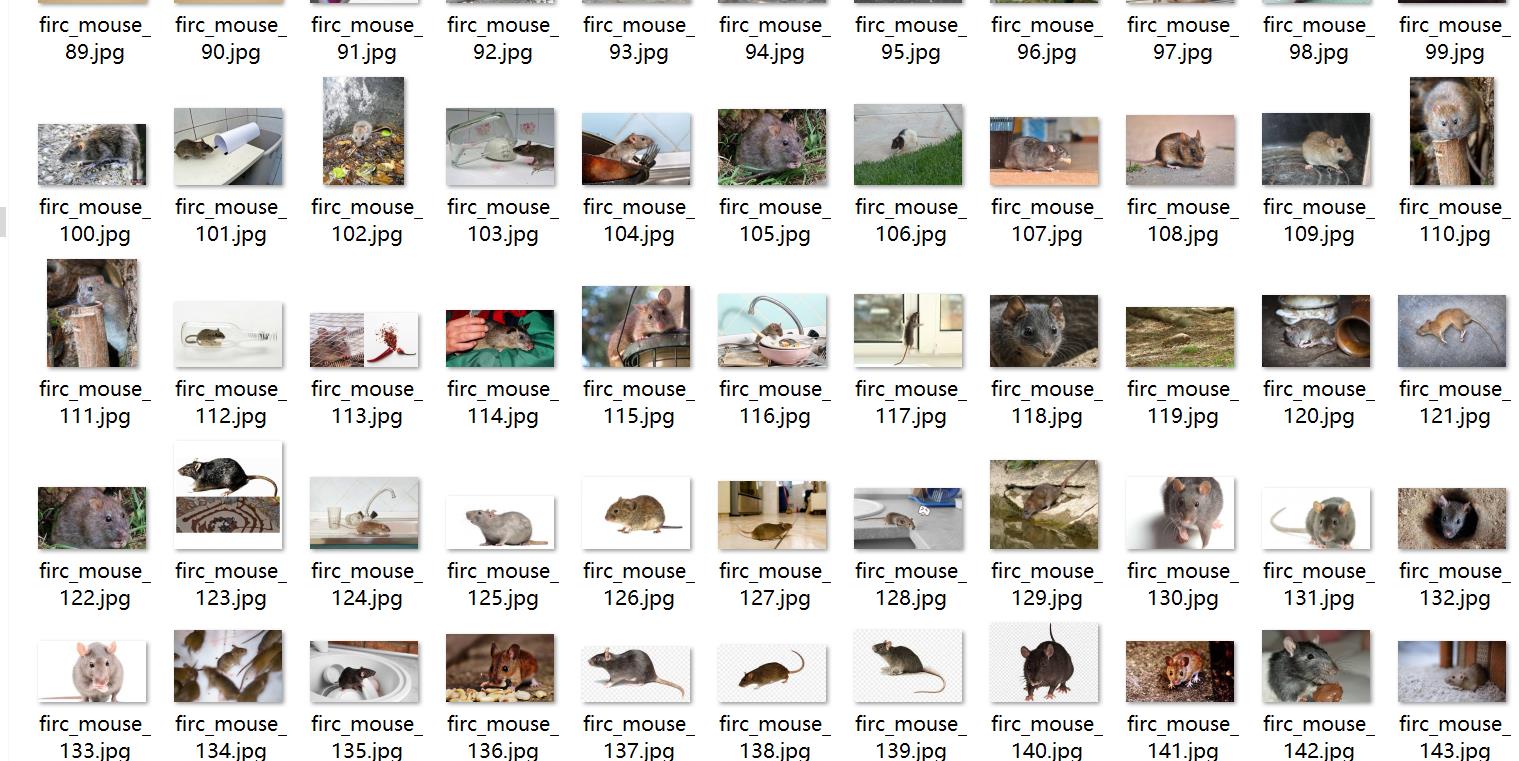The width and height of the screenshot is (1519, 761).
Task: Click firc_mouse_113.jpg chili thumbnail
Action: pyautogui.click(x=364, y=340)
